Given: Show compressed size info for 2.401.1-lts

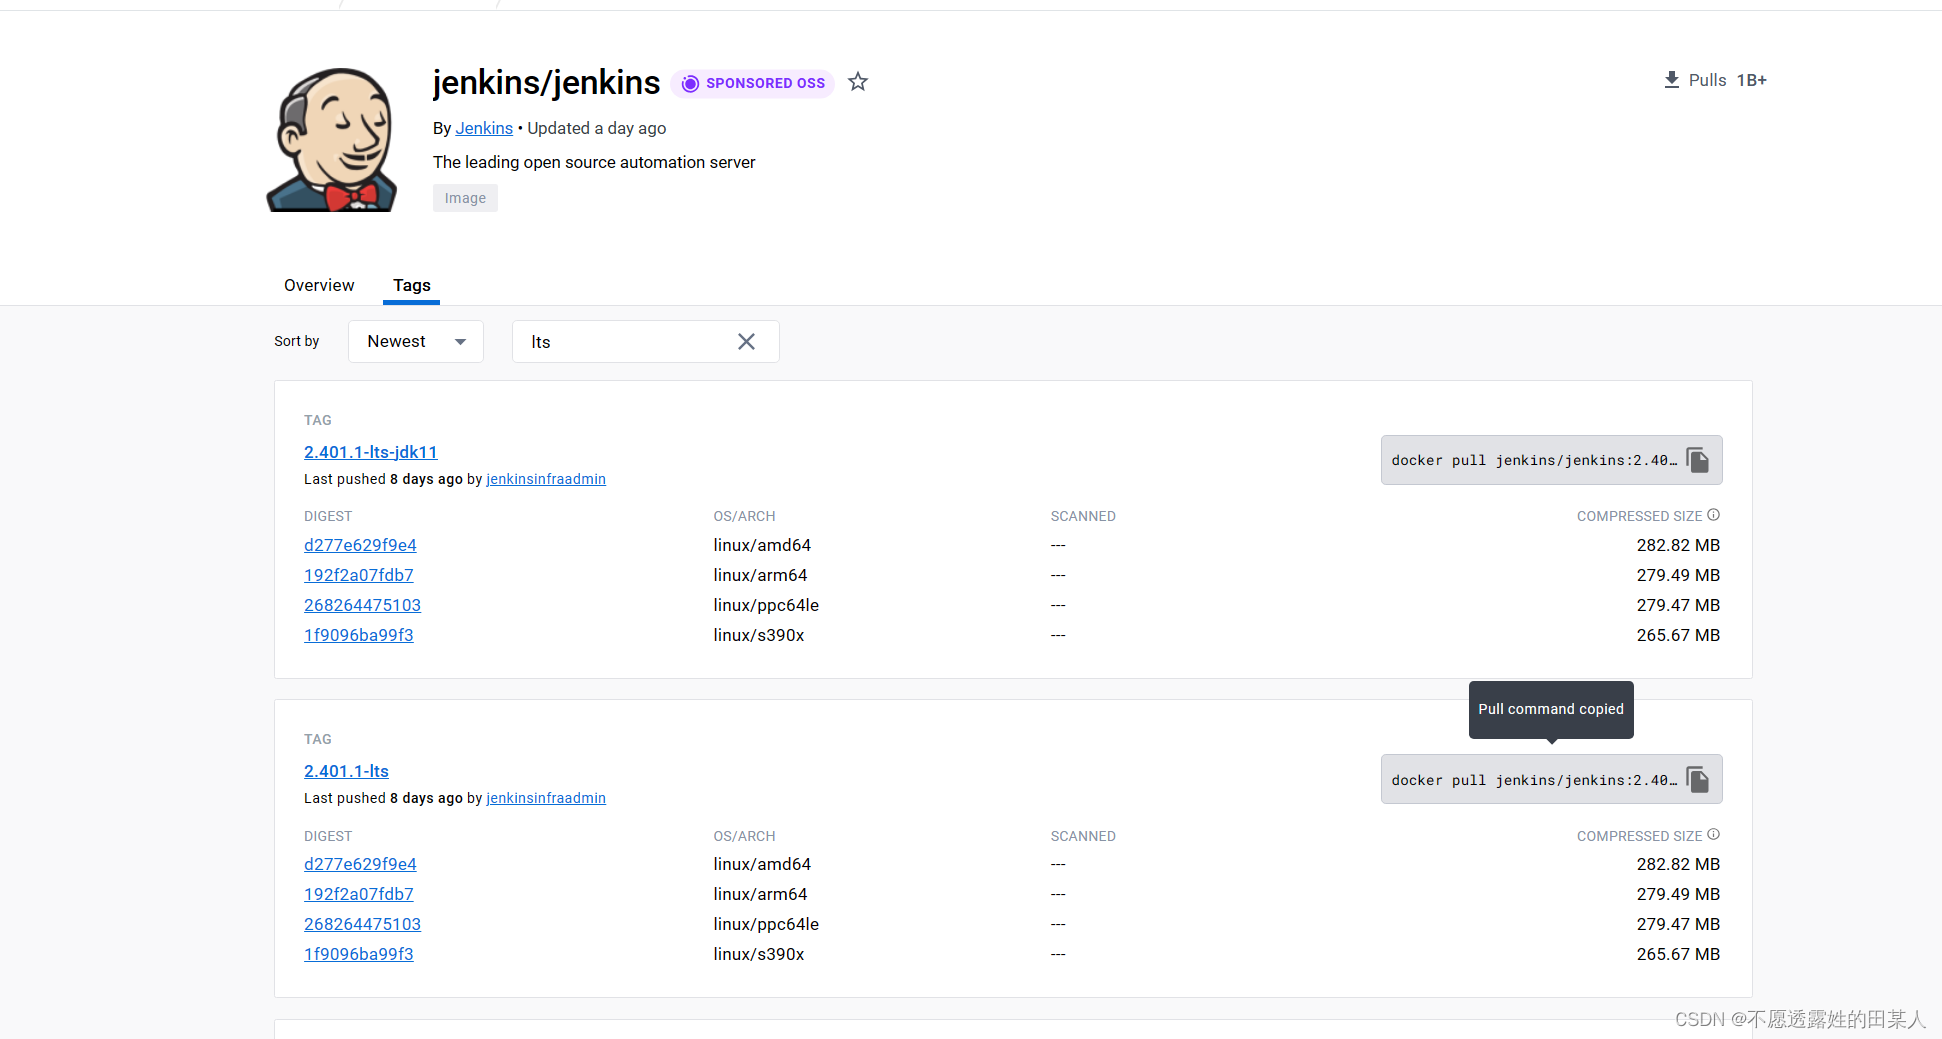Looking at the screenshot, I should pyautogui.click(x=1713, y=835).
